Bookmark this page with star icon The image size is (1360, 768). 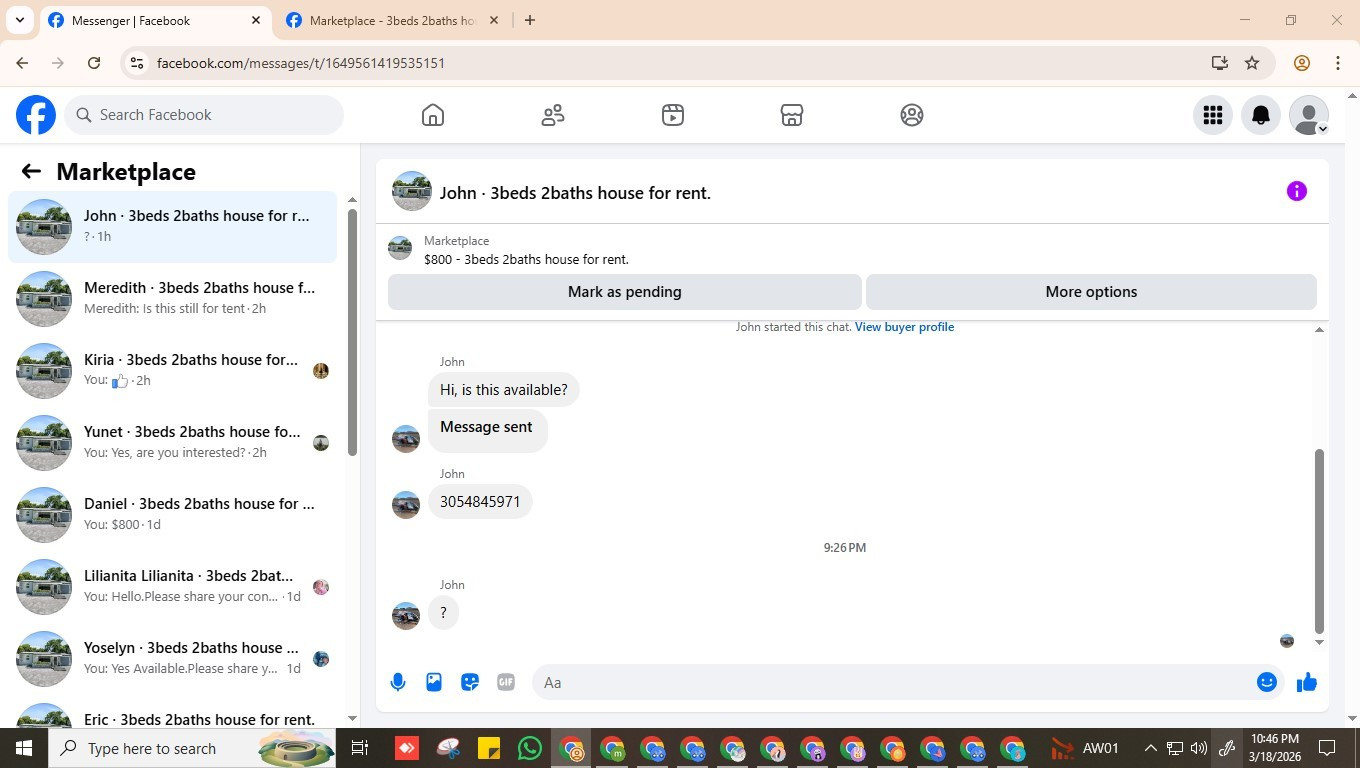(x=1252, y=63)
